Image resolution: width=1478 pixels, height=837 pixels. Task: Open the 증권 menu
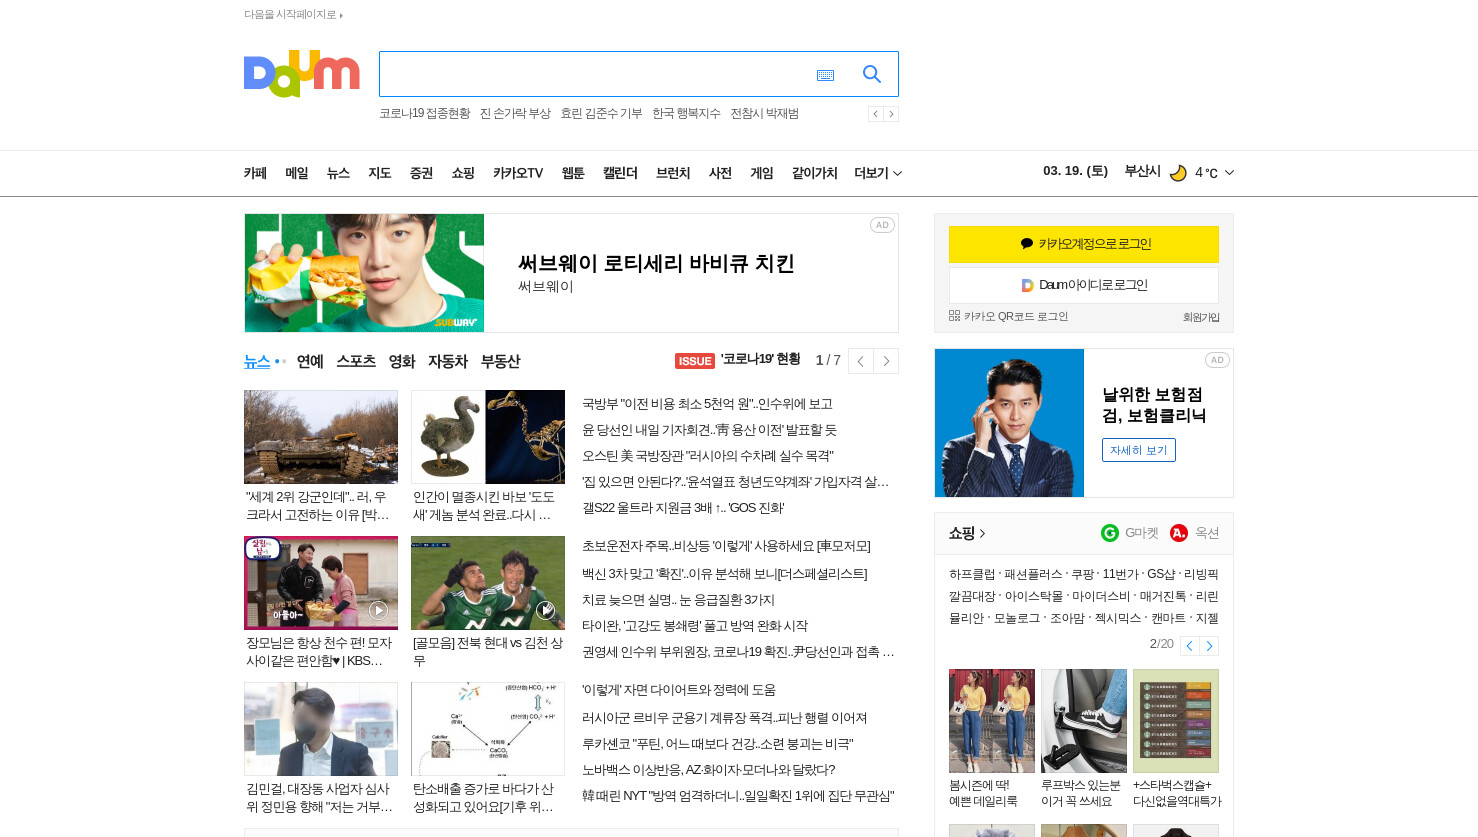click(x=421, y=173)
